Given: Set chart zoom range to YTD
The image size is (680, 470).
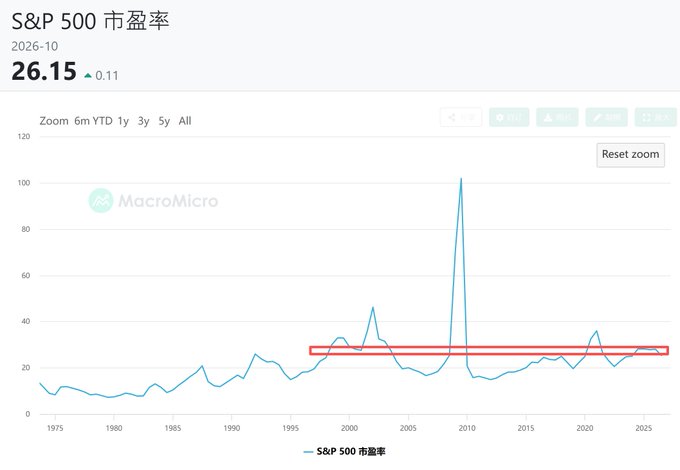Looking at the screenshot, I should (x=102, y=121).
